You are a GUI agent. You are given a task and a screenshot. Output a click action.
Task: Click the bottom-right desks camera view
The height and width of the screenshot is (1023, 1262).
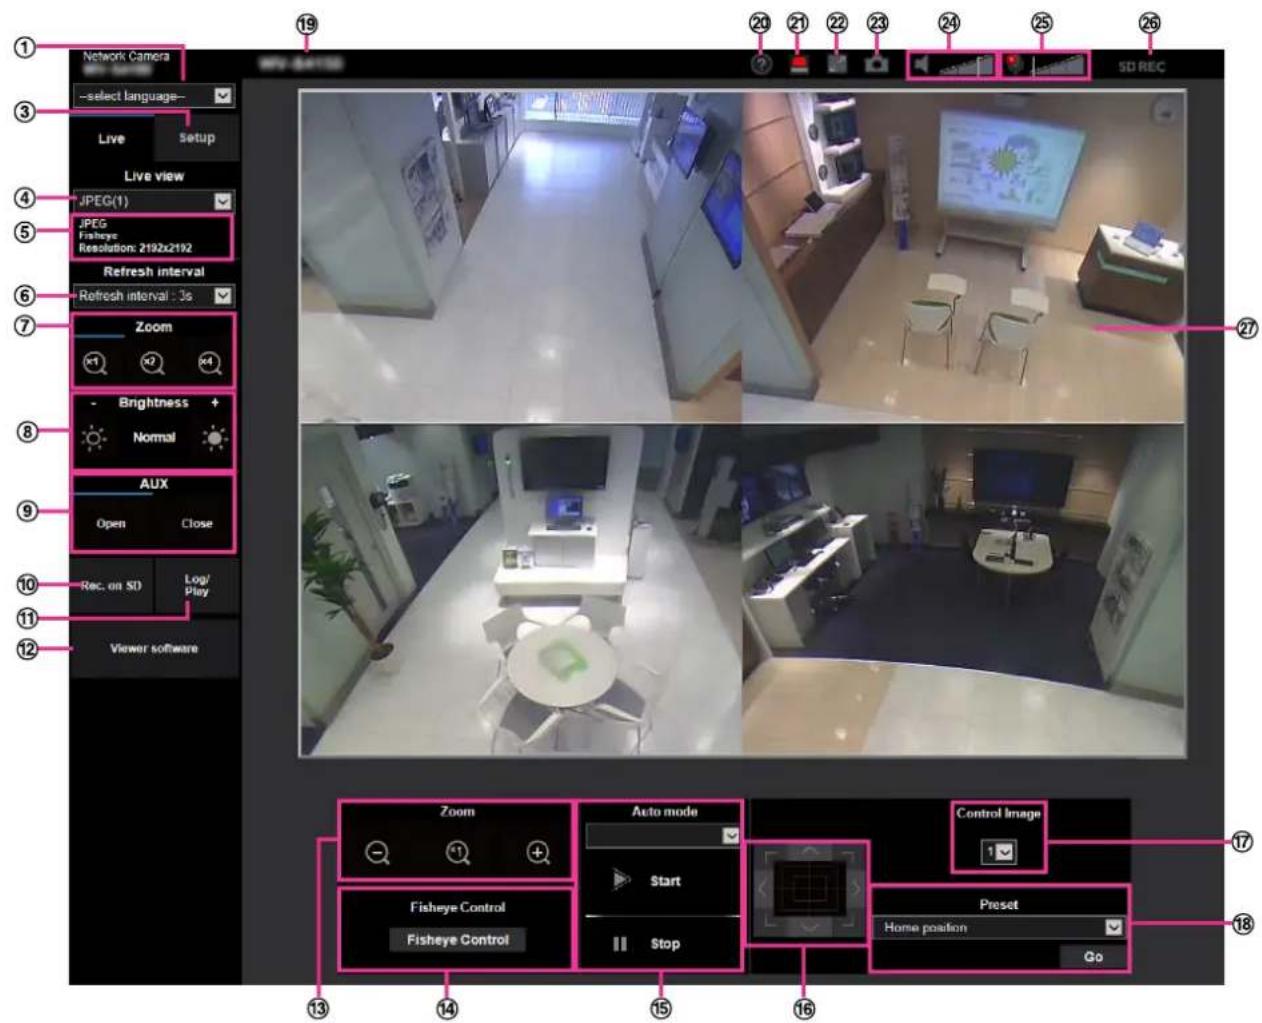coord(963,589)
